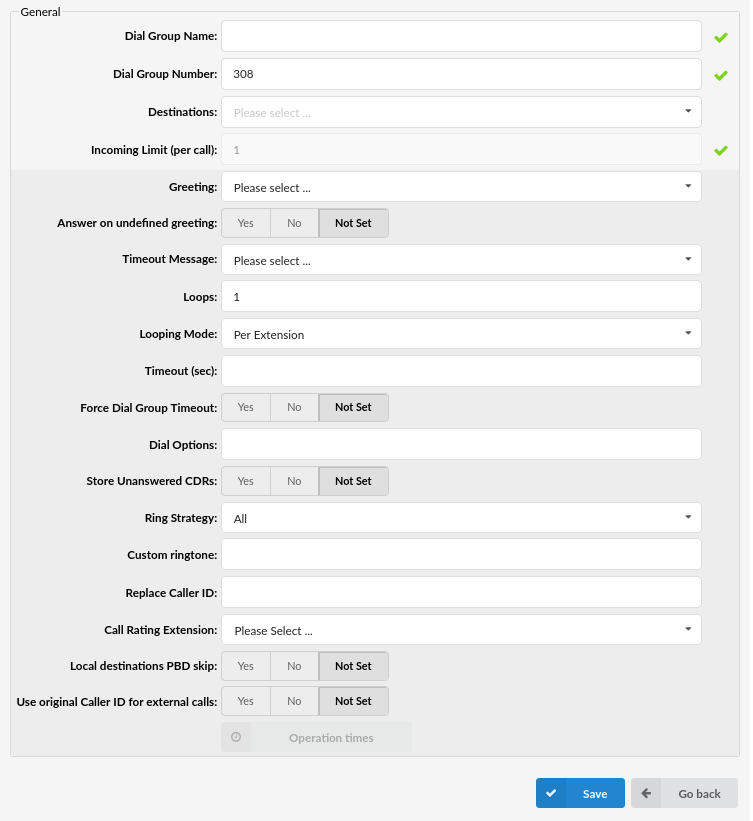Click the checkmark icon on the Save button
The width and height of the screenshot is (753, 821).
click(x=551, y=793)
